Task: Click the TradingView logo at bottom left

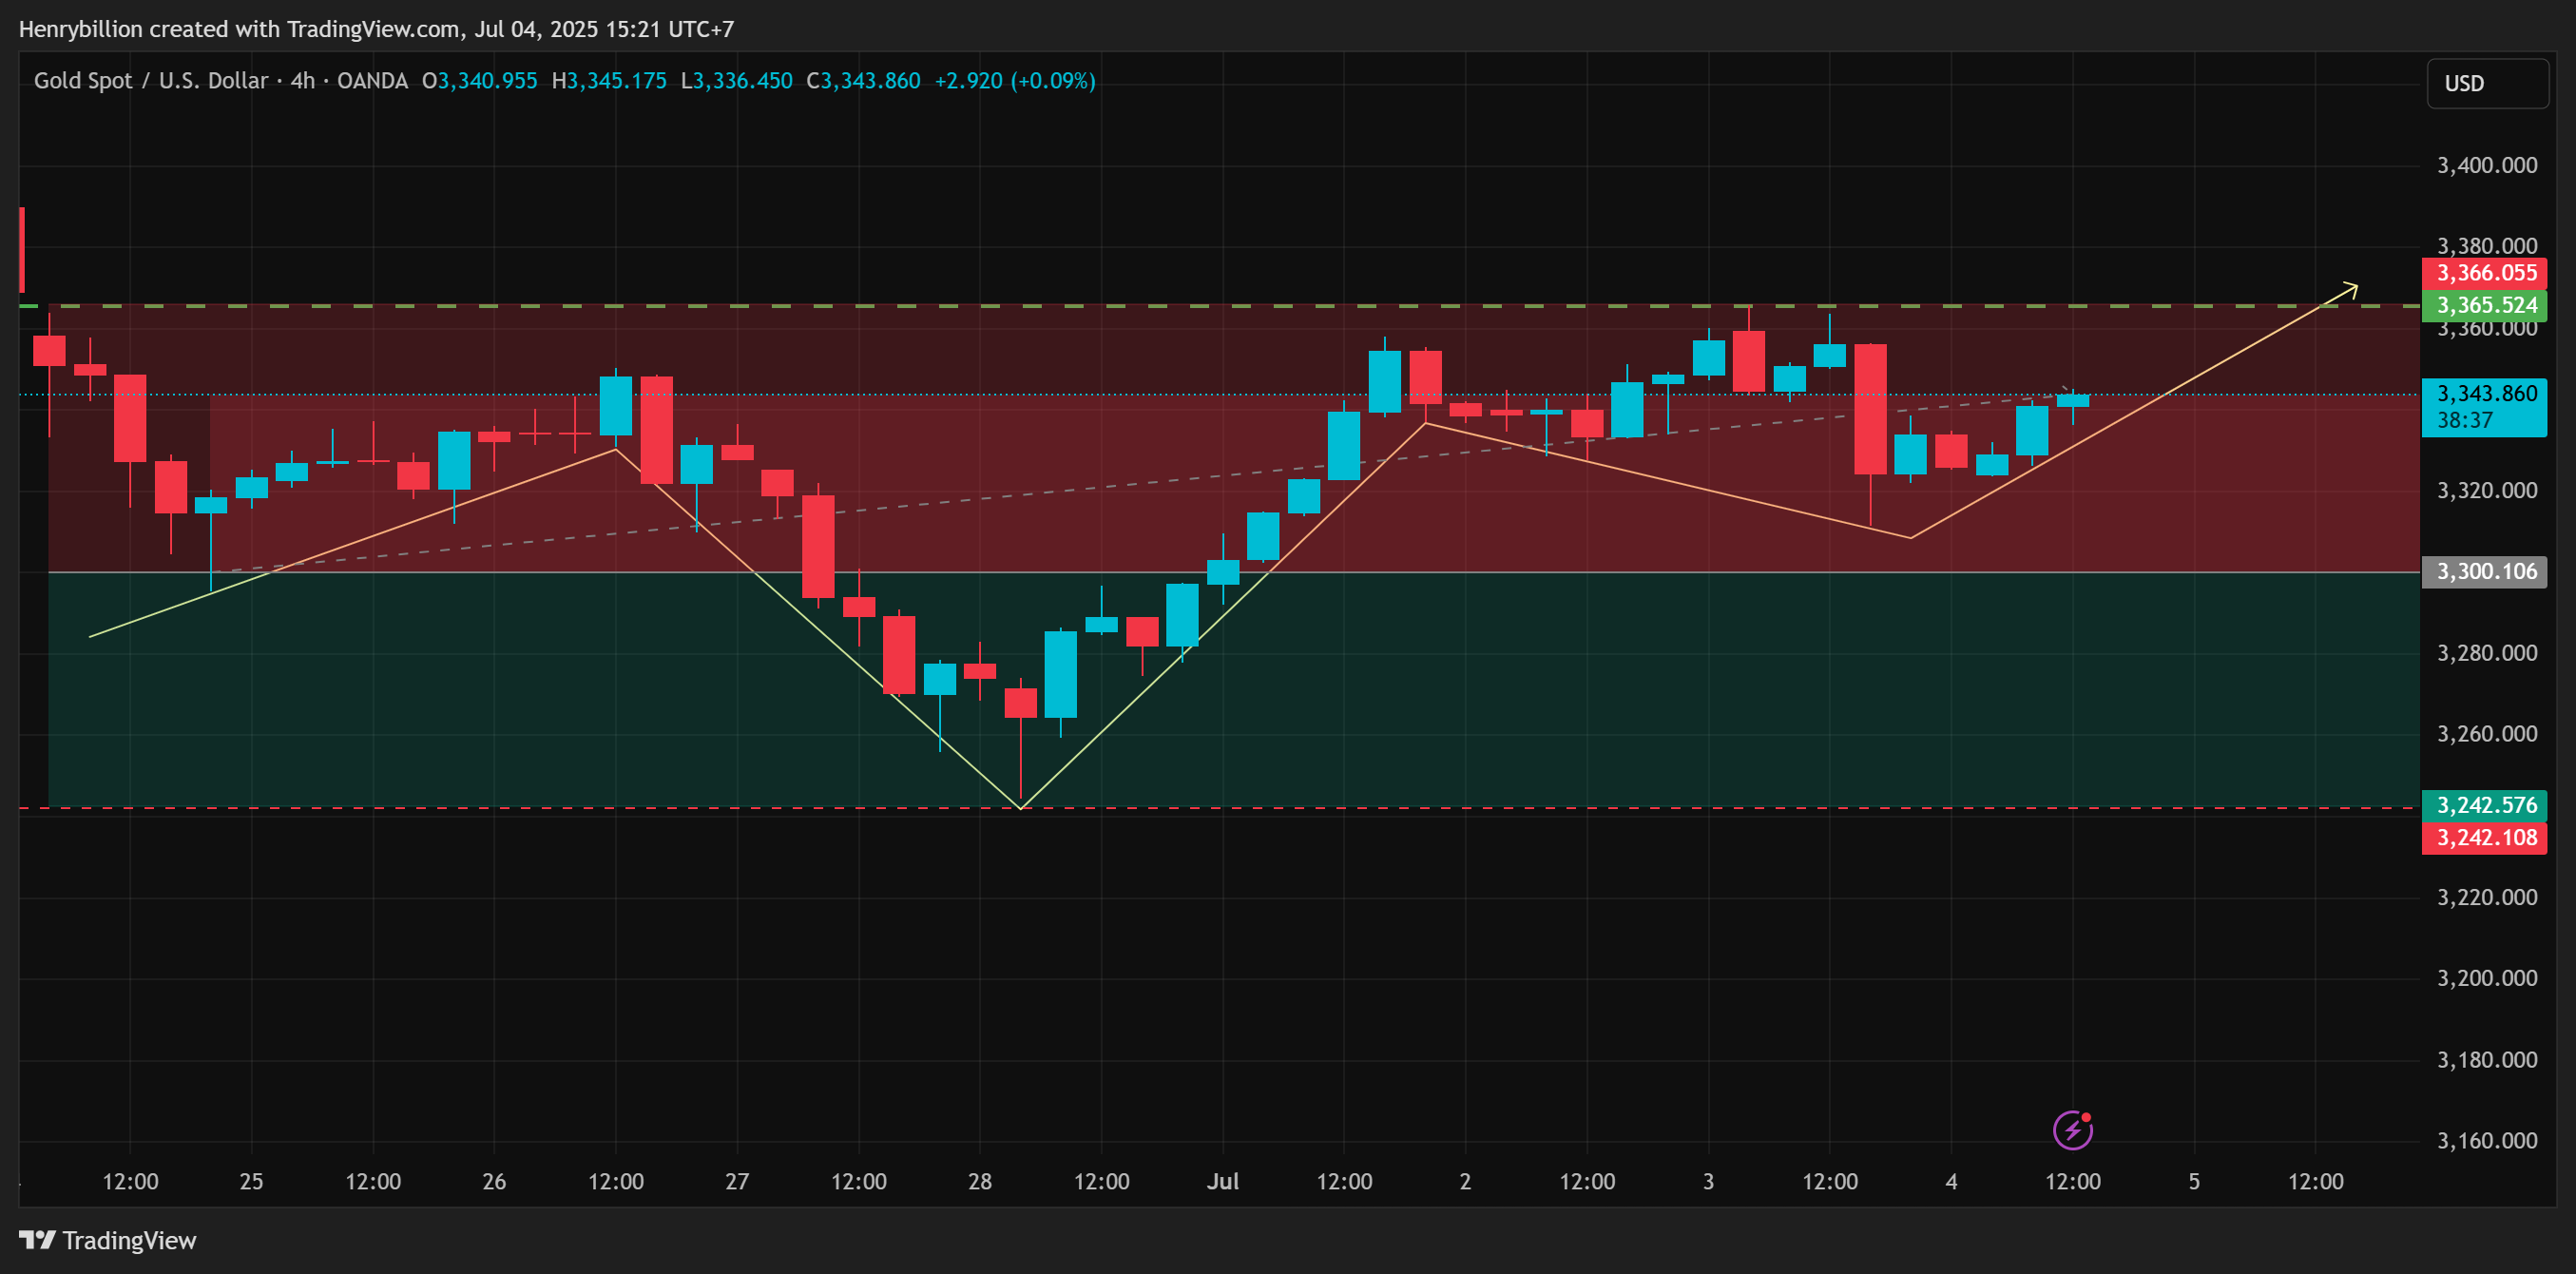Action: click(108, 1240)
